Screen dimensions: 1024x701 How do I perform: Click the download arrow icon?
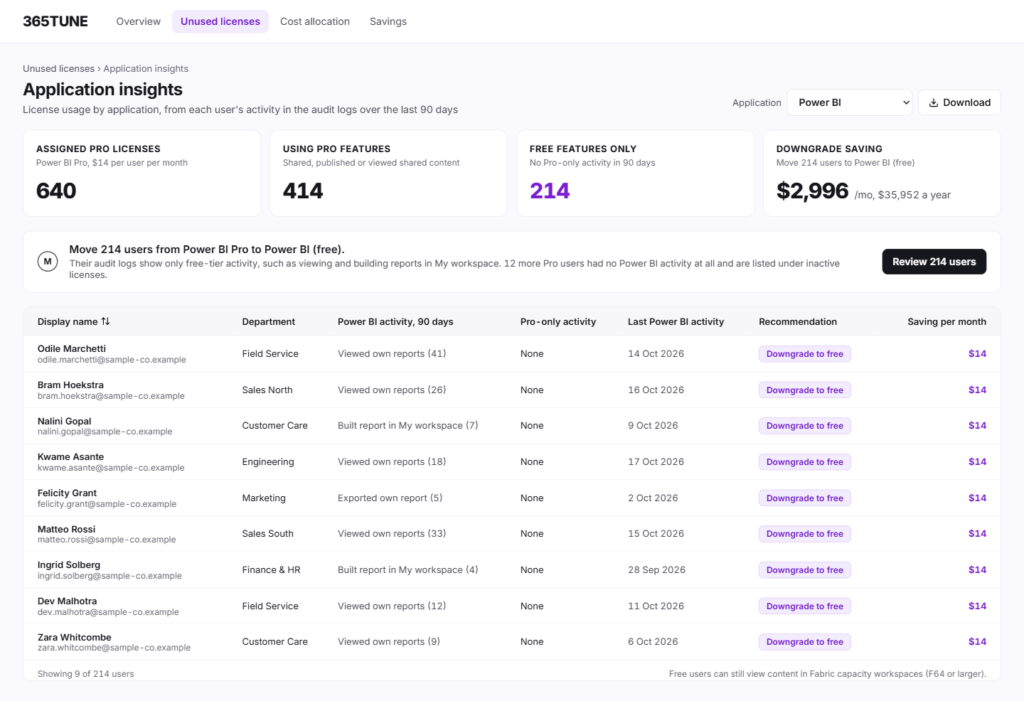(933, 103)
